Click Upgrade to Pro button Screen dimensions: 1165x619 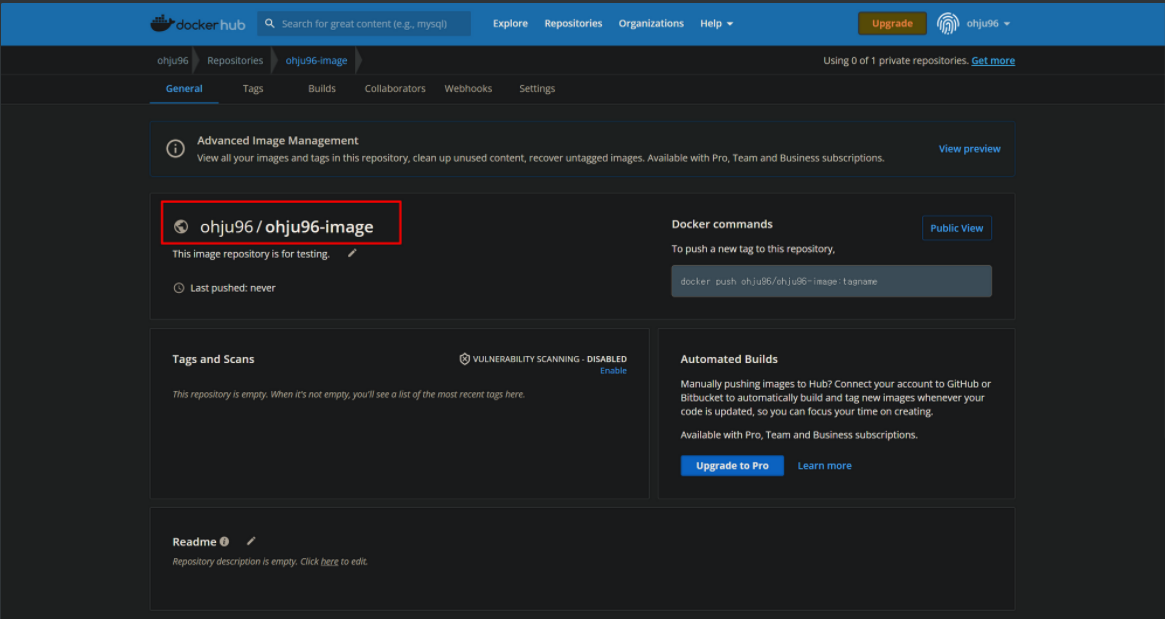pos(732,465)
